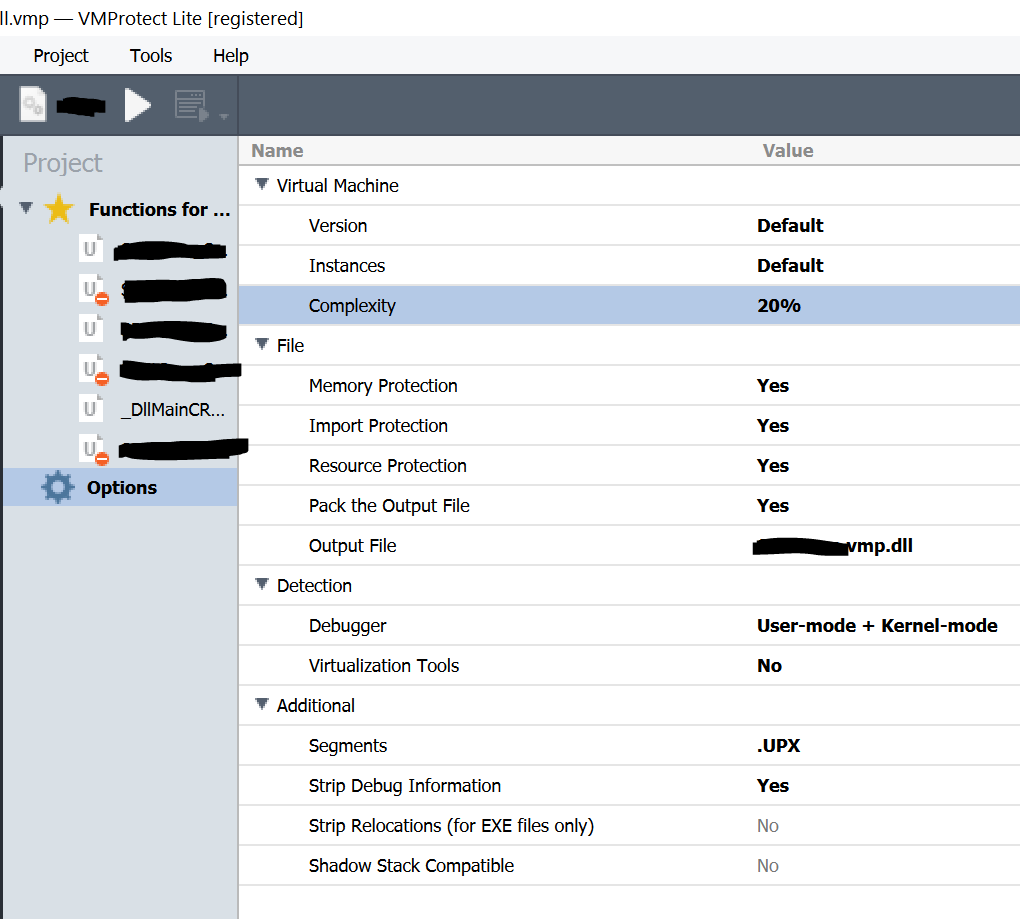Select the Virtual Machine group header
This screenshot has width=1020, height=919.
(x=338, y=186)
